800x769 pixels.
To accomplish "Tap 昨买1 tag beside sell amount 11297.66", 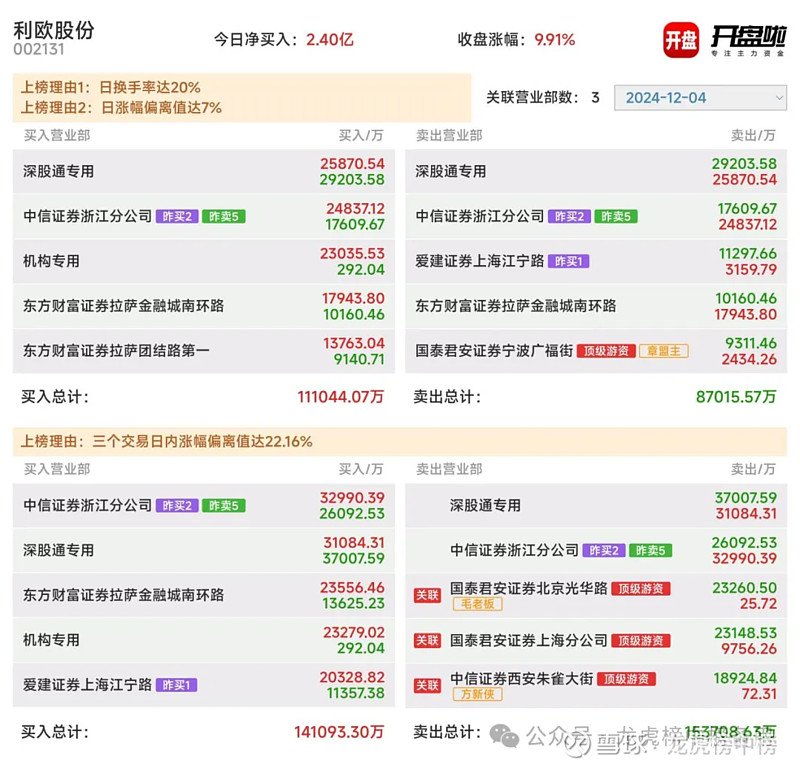I will [568, 262].
